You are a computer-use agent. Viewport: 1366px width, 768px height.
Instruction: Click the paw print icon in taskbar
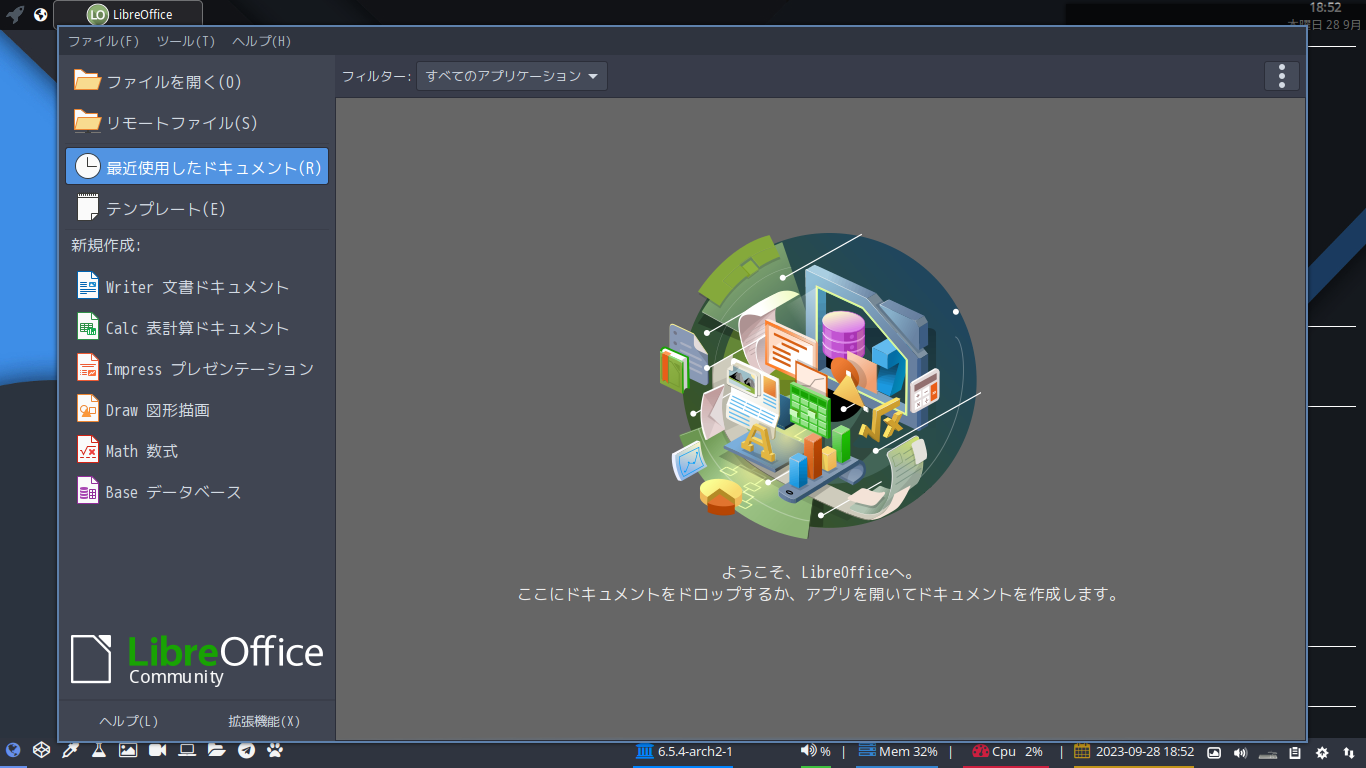tap(275, 750)
